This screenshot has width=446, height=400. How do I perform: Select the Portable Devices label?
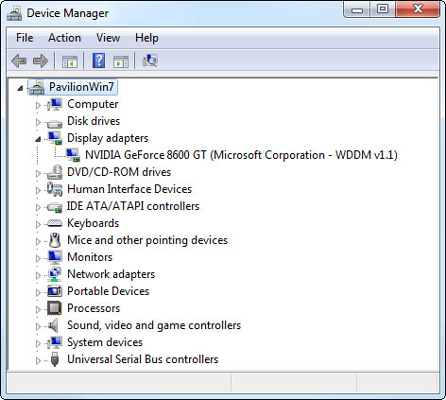pyautogui.click(x=108, y=291)
